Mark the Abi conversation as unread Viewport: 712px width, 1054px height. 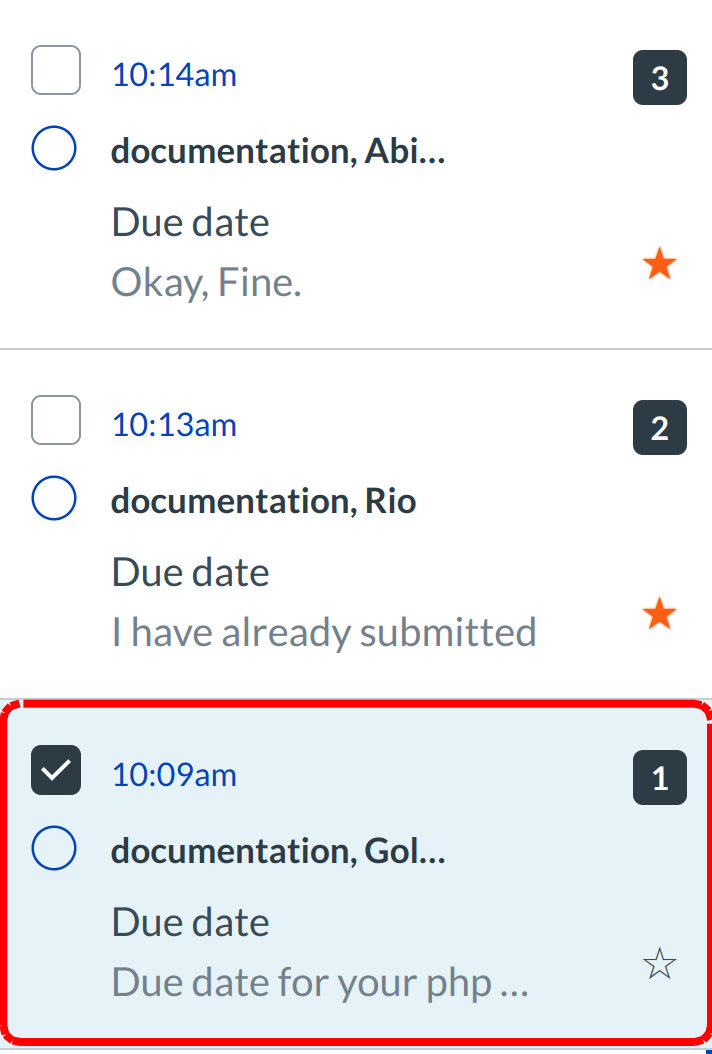pyautogui.click(x=54, y=149)
